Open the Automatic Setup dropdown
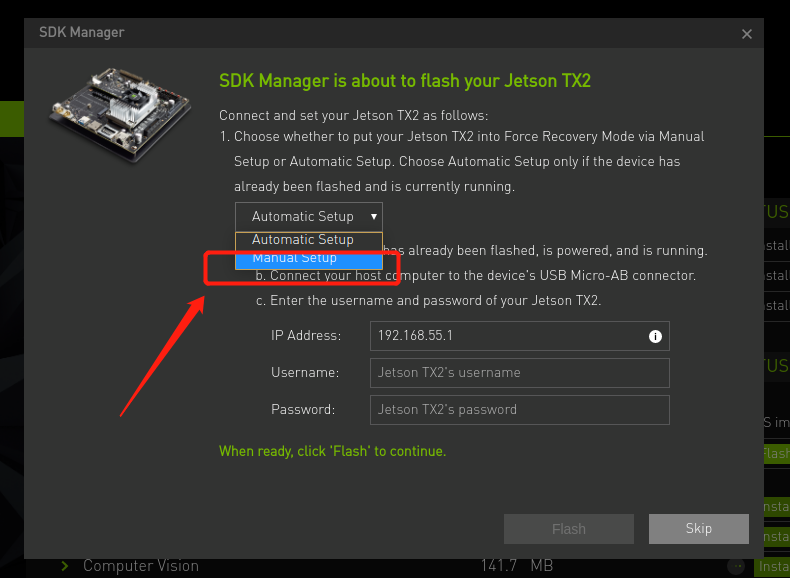This screenshot has width=790, height=578. pos(308,217)
